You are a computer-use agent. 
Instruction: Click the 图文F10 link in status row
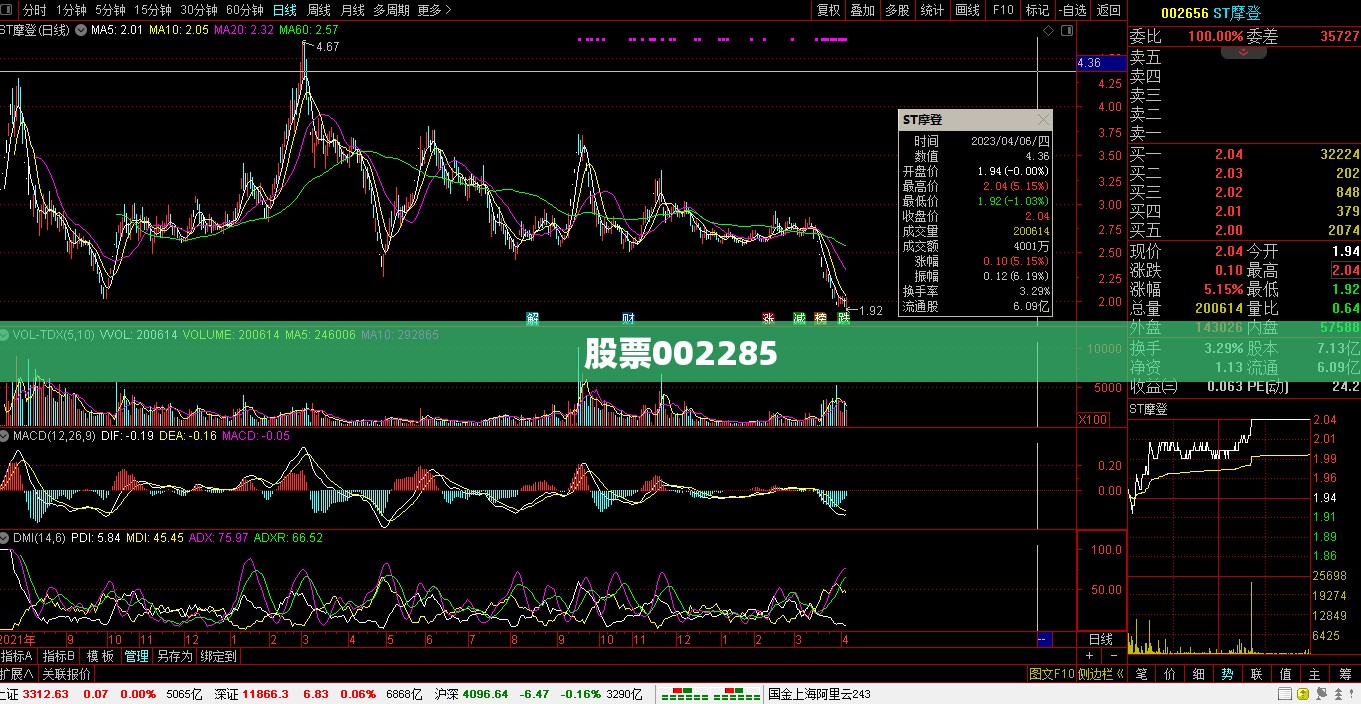pyautogui.click(x=1050, y=674)
